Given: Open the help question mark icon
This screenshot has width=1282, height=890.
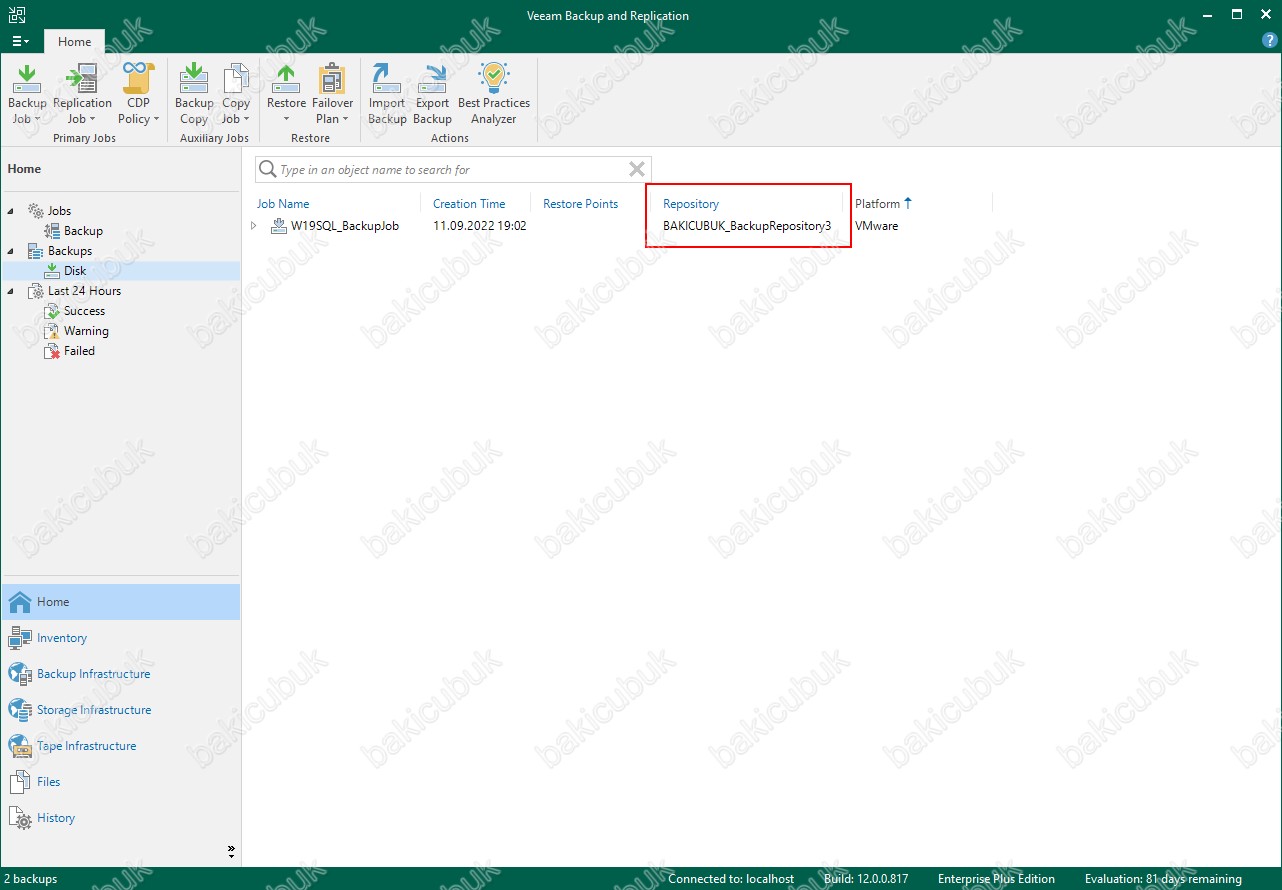Looking at the screenshot, I should 1269,40.
